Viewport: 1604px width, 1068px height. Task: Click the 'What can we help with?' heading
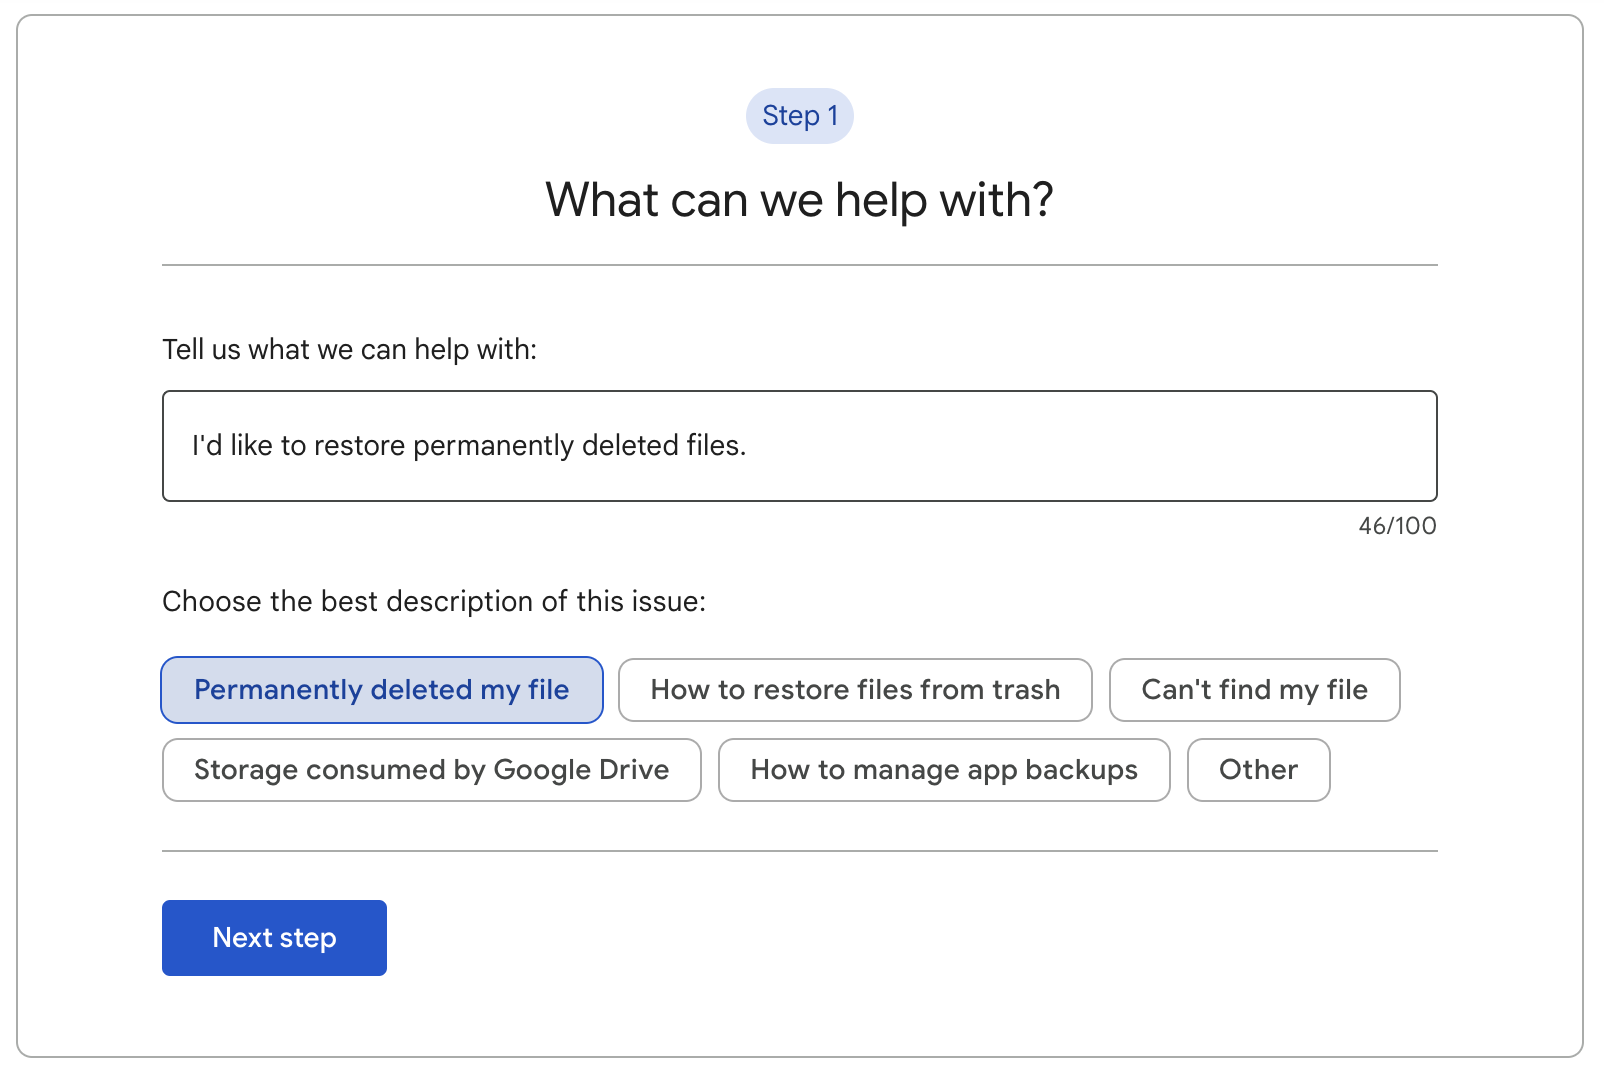click(799, 200)
